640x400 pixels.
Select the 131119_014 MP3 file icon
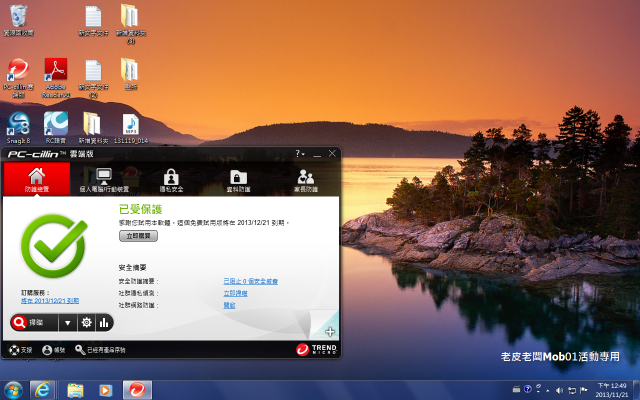click(x=131, y=128)
